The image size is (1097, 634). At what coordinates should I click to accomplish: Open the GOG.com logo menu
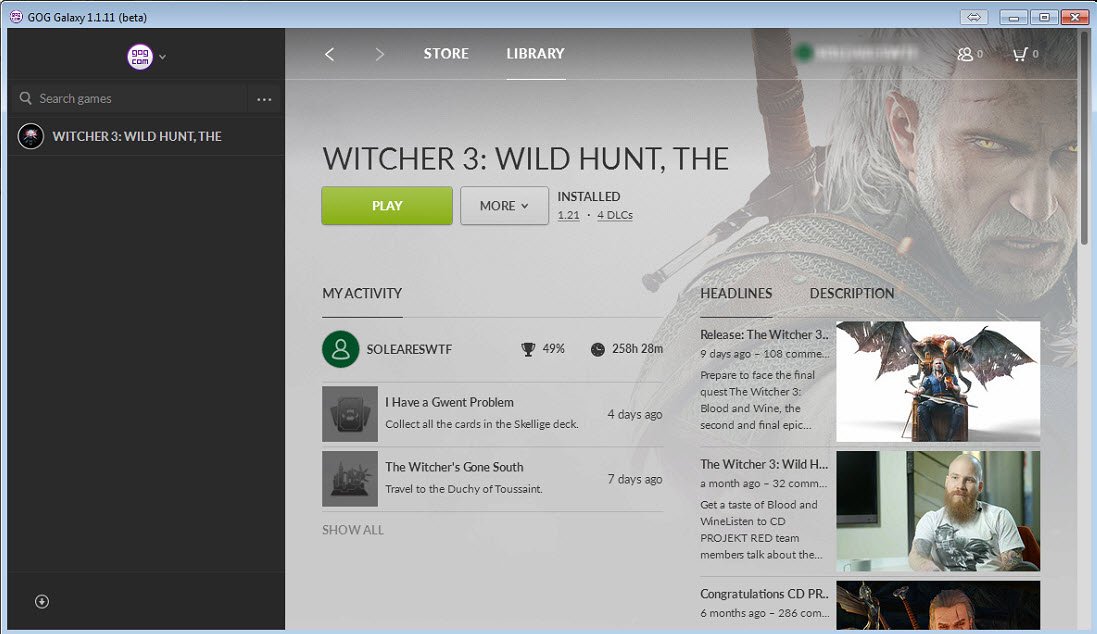[x=140, y=57]
